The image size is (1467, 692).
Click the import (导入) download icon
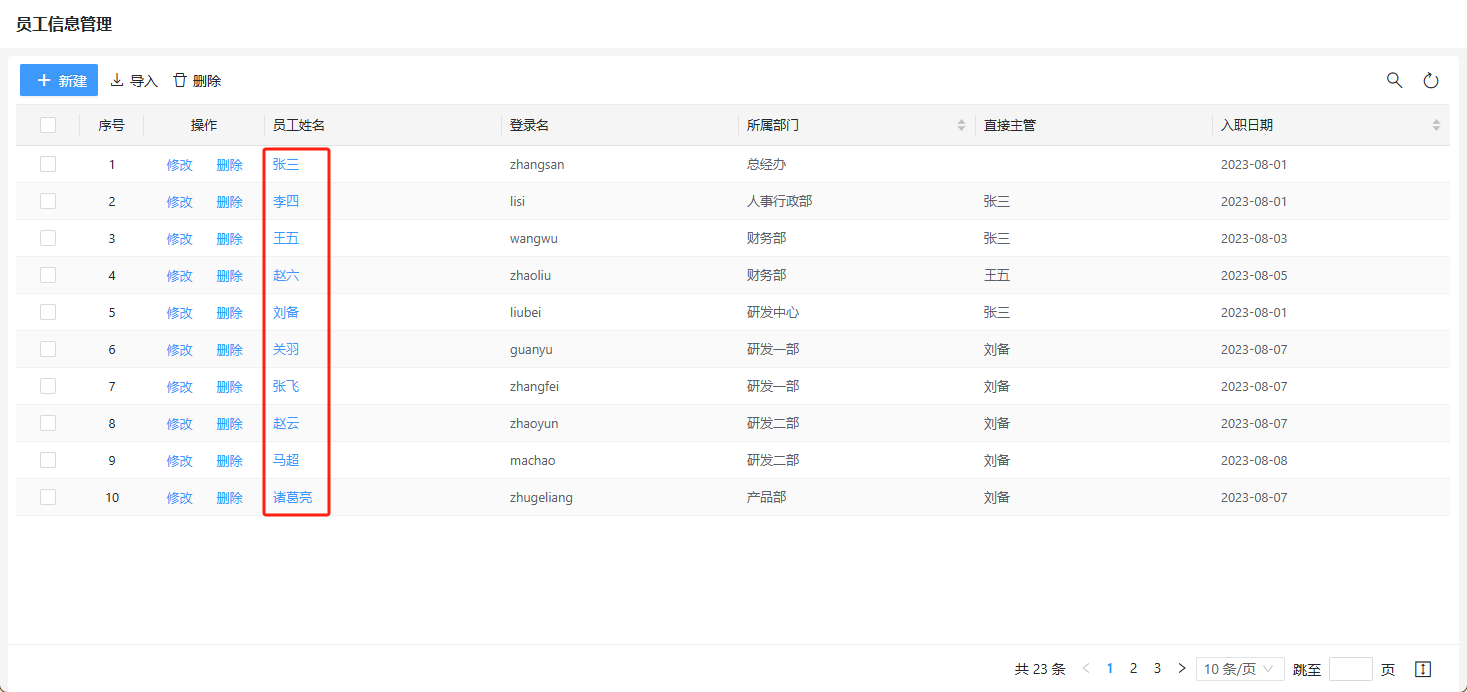[x=117, y=80]
